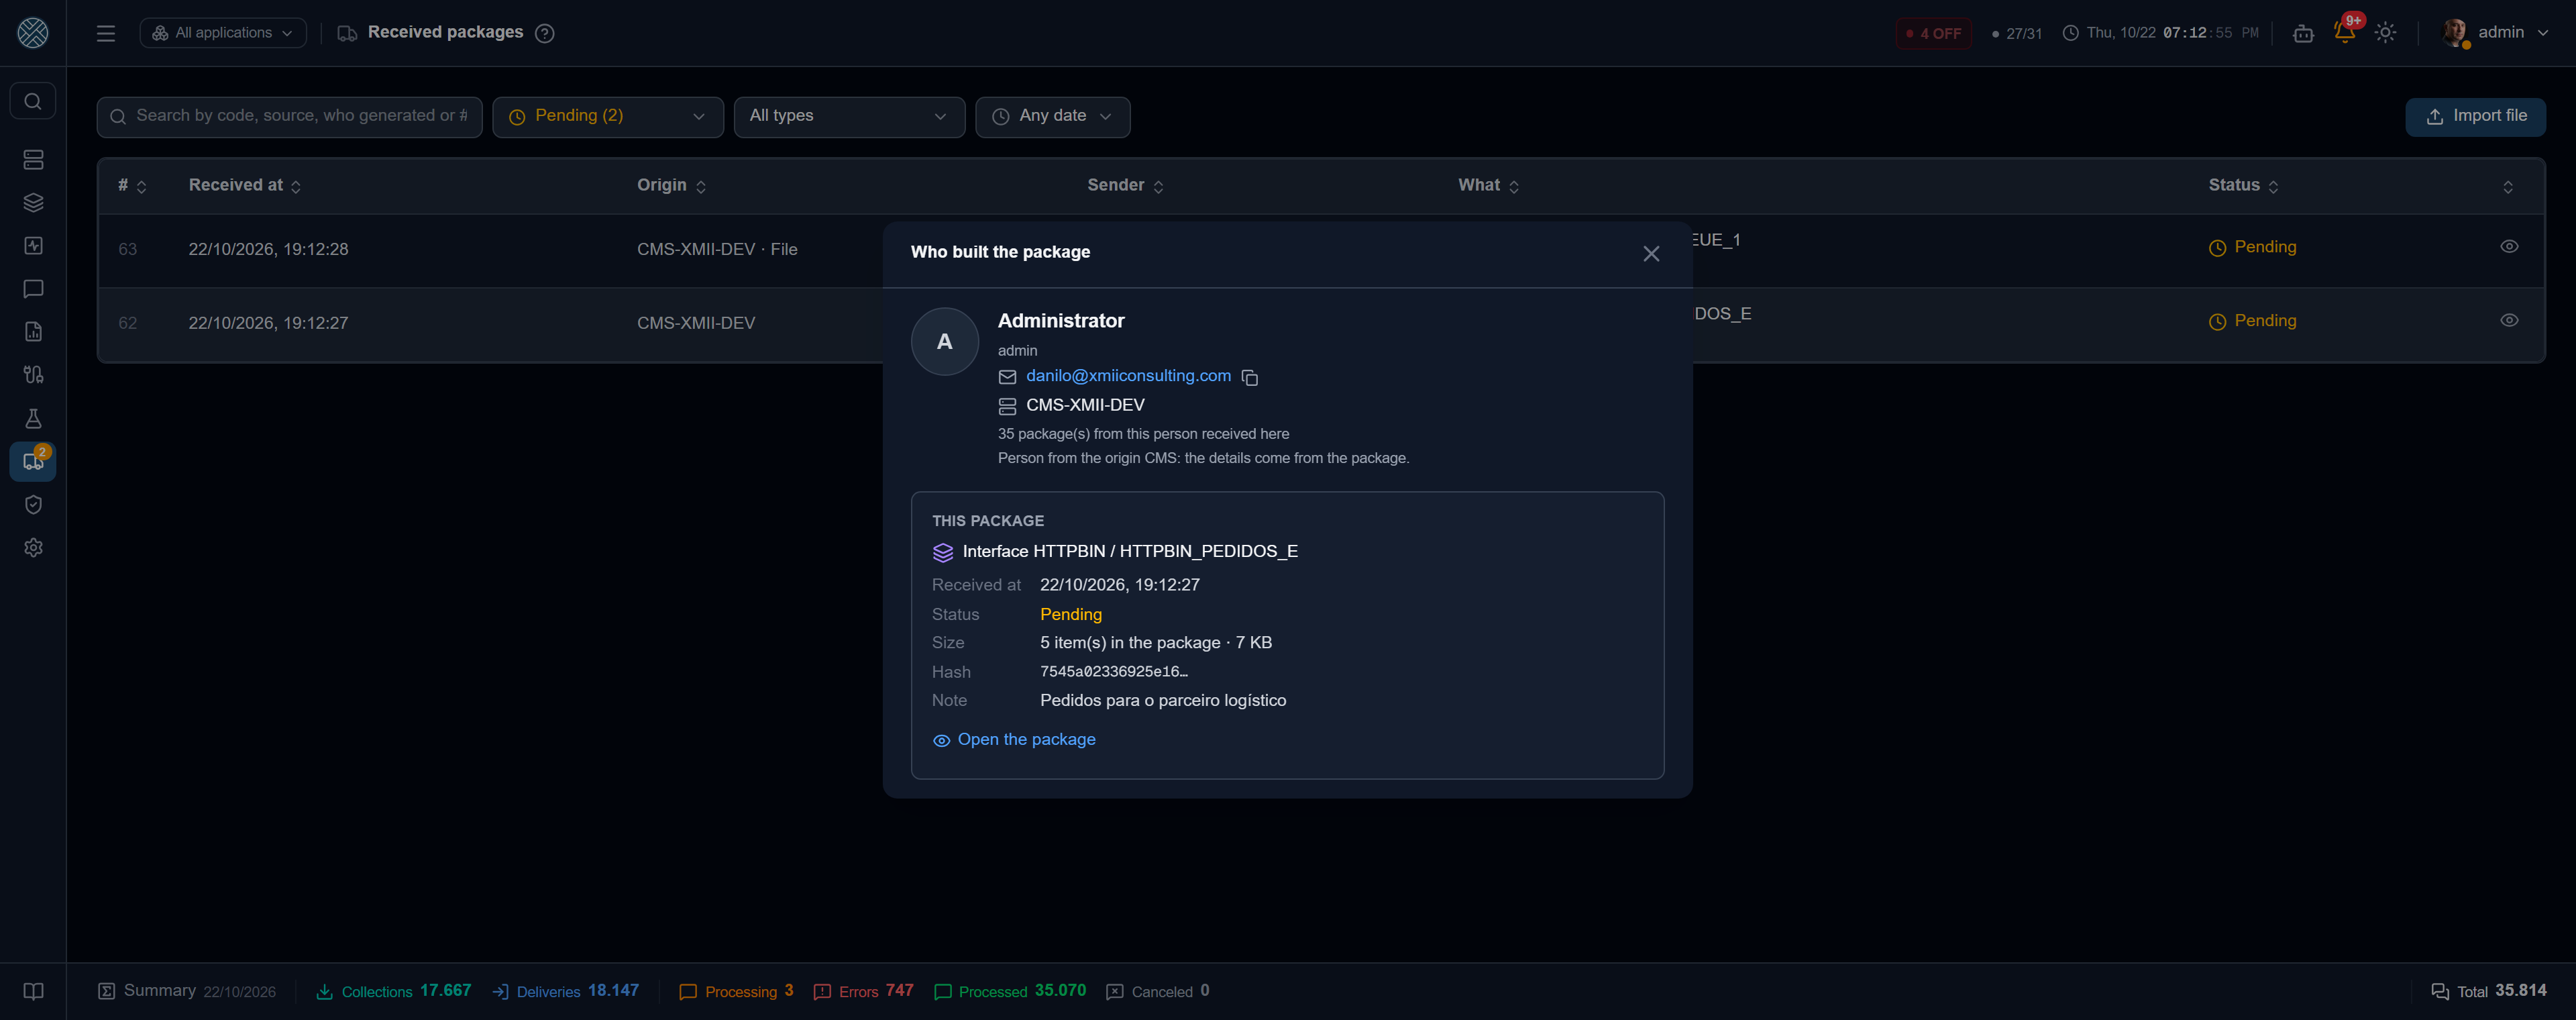
Task: Click the 4 OFF status badge
Action: (x=1934, y=33)
